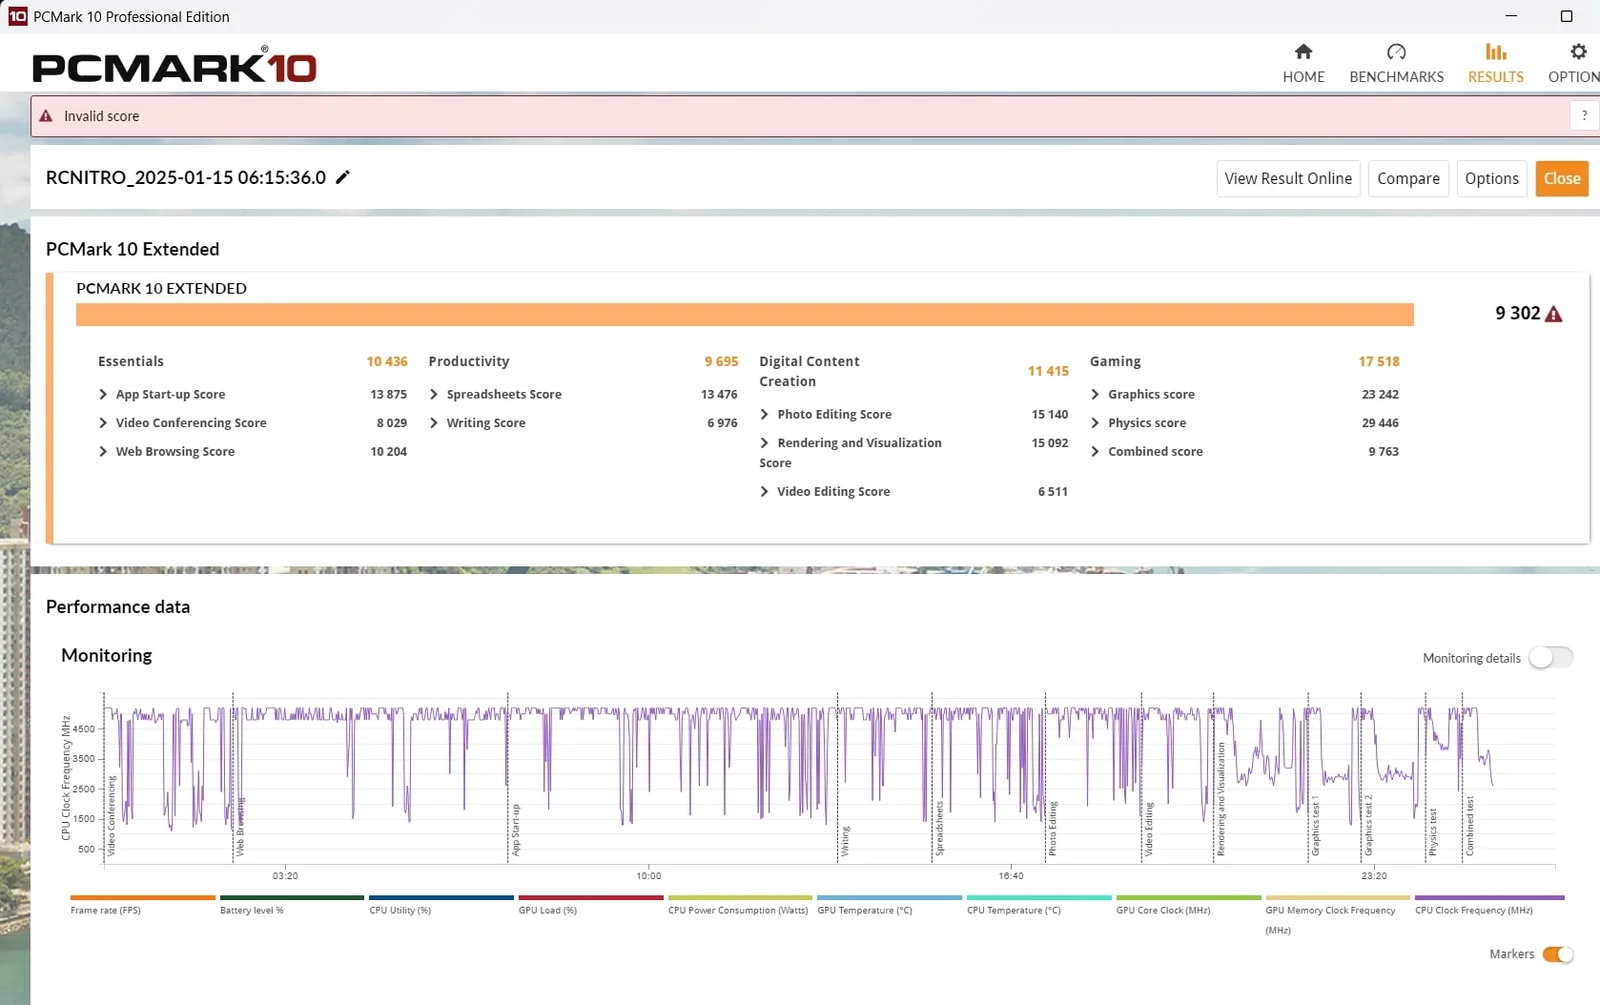This screenshot has width=1600, height=1005.
Task: Enable the Monitoring details toggle
Action: point(1550,657)
